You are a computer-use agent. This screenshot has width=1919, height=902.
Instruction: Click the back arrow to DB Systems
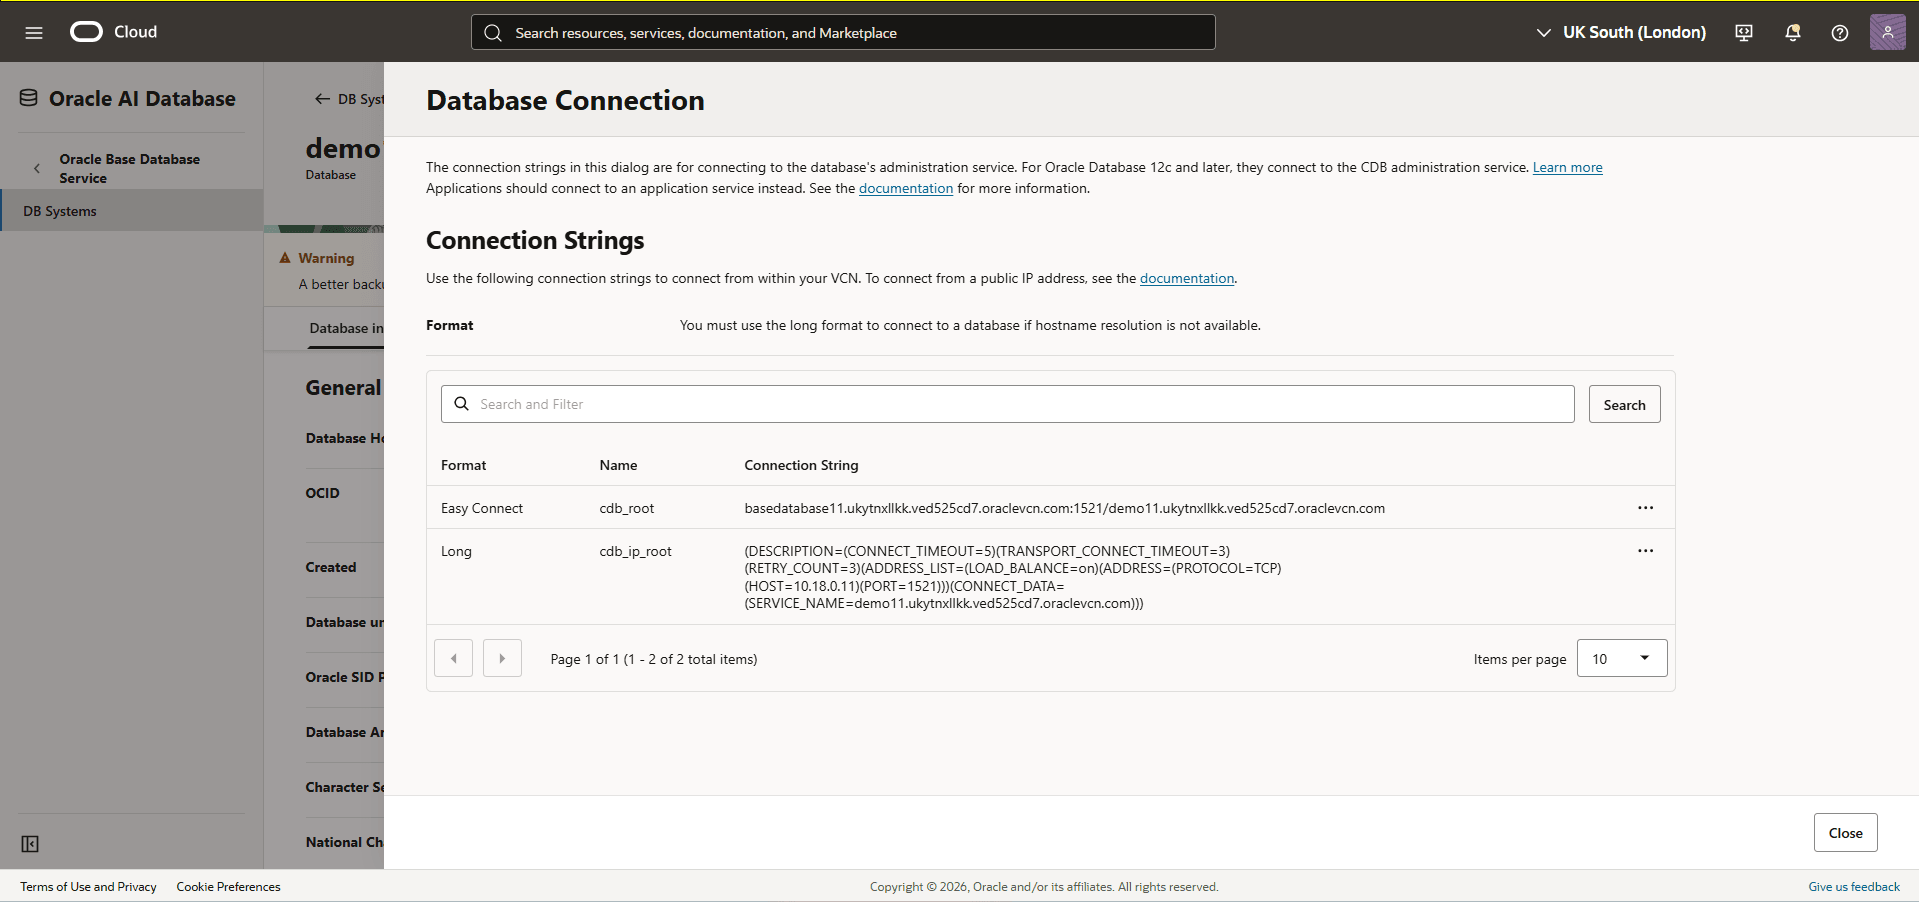[322, 99]
